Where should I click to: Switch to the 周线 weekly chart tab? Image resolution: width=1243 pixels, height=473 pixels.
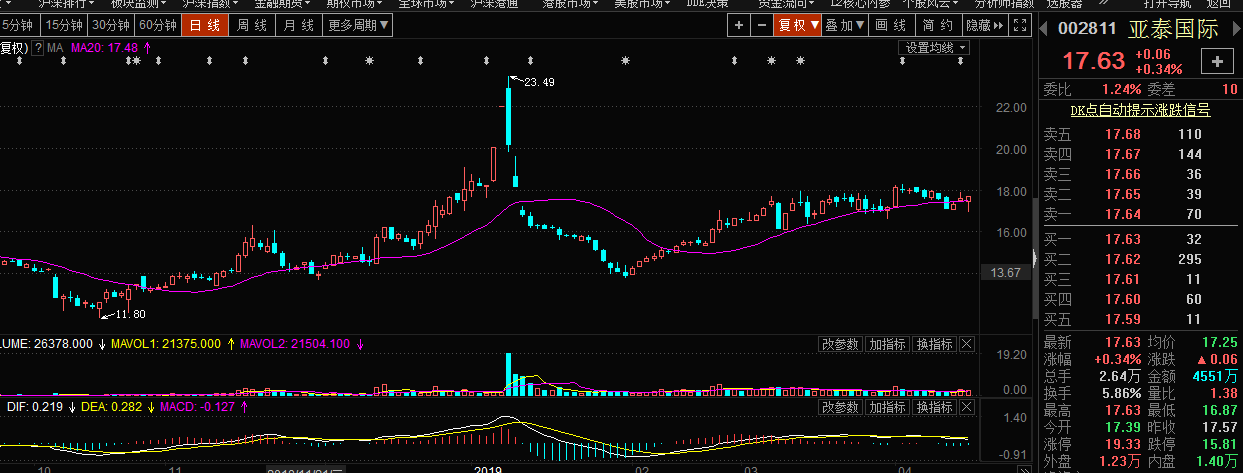tap(253, 25)
